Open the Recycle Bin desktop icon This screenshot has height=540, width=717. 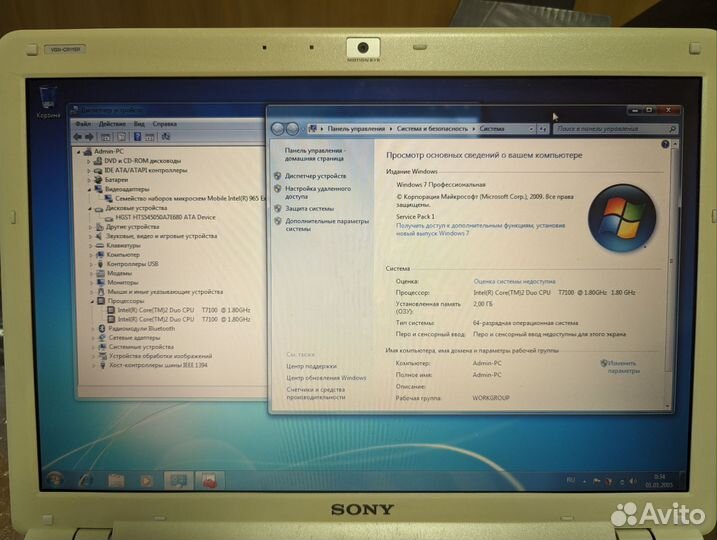(x=47, y=100)
